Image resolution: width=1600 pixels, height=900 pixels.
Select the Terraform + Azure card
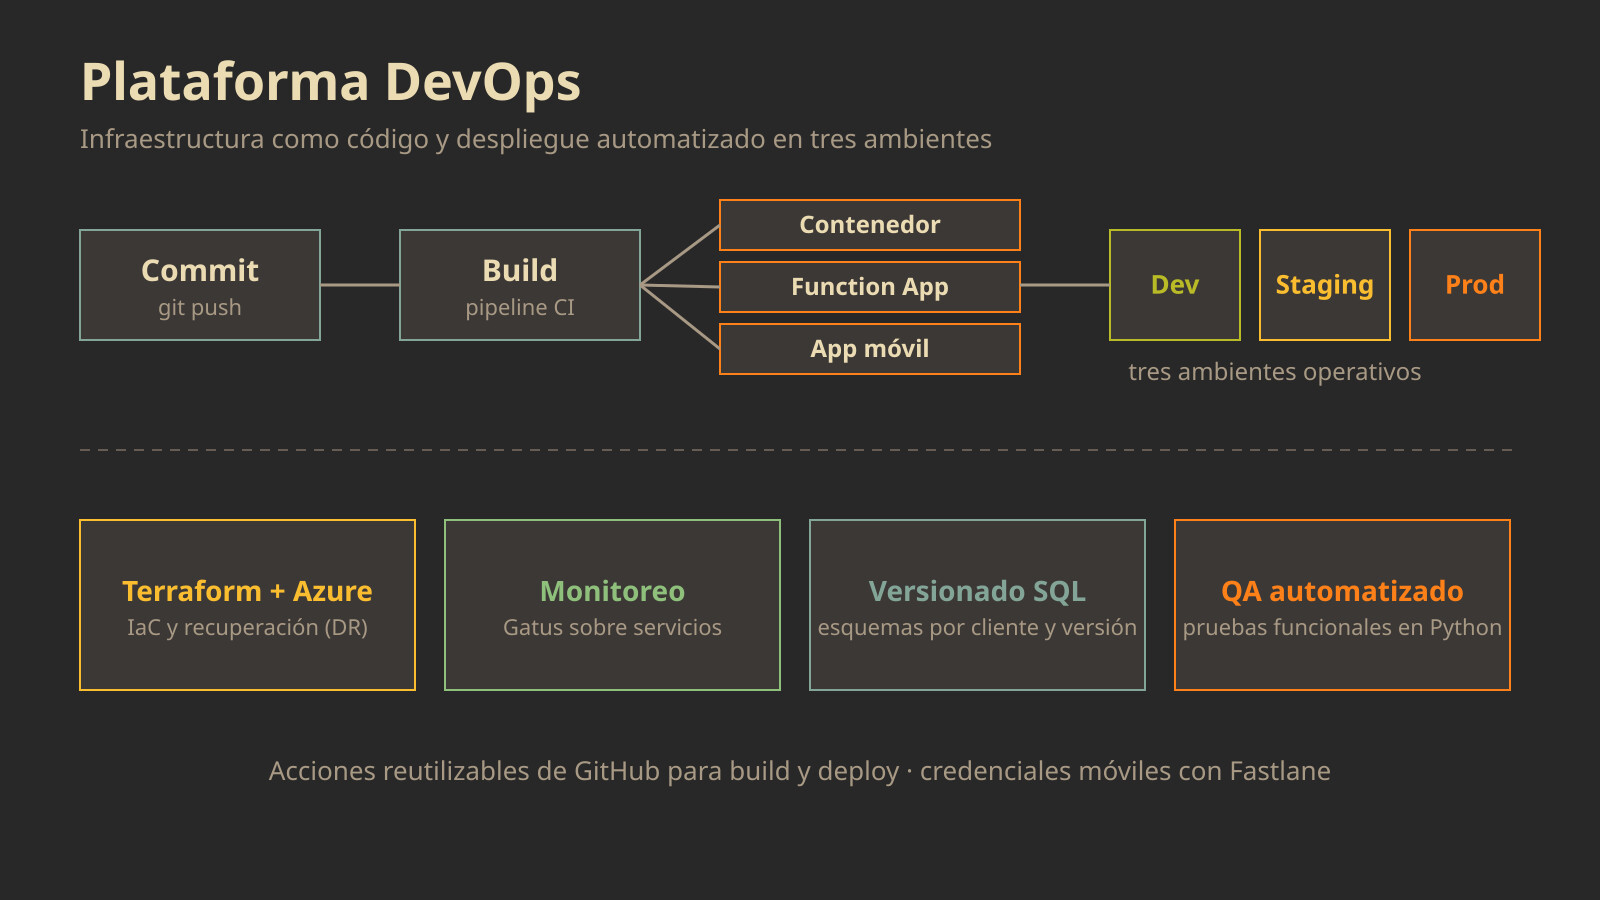[x=247, y=605]
